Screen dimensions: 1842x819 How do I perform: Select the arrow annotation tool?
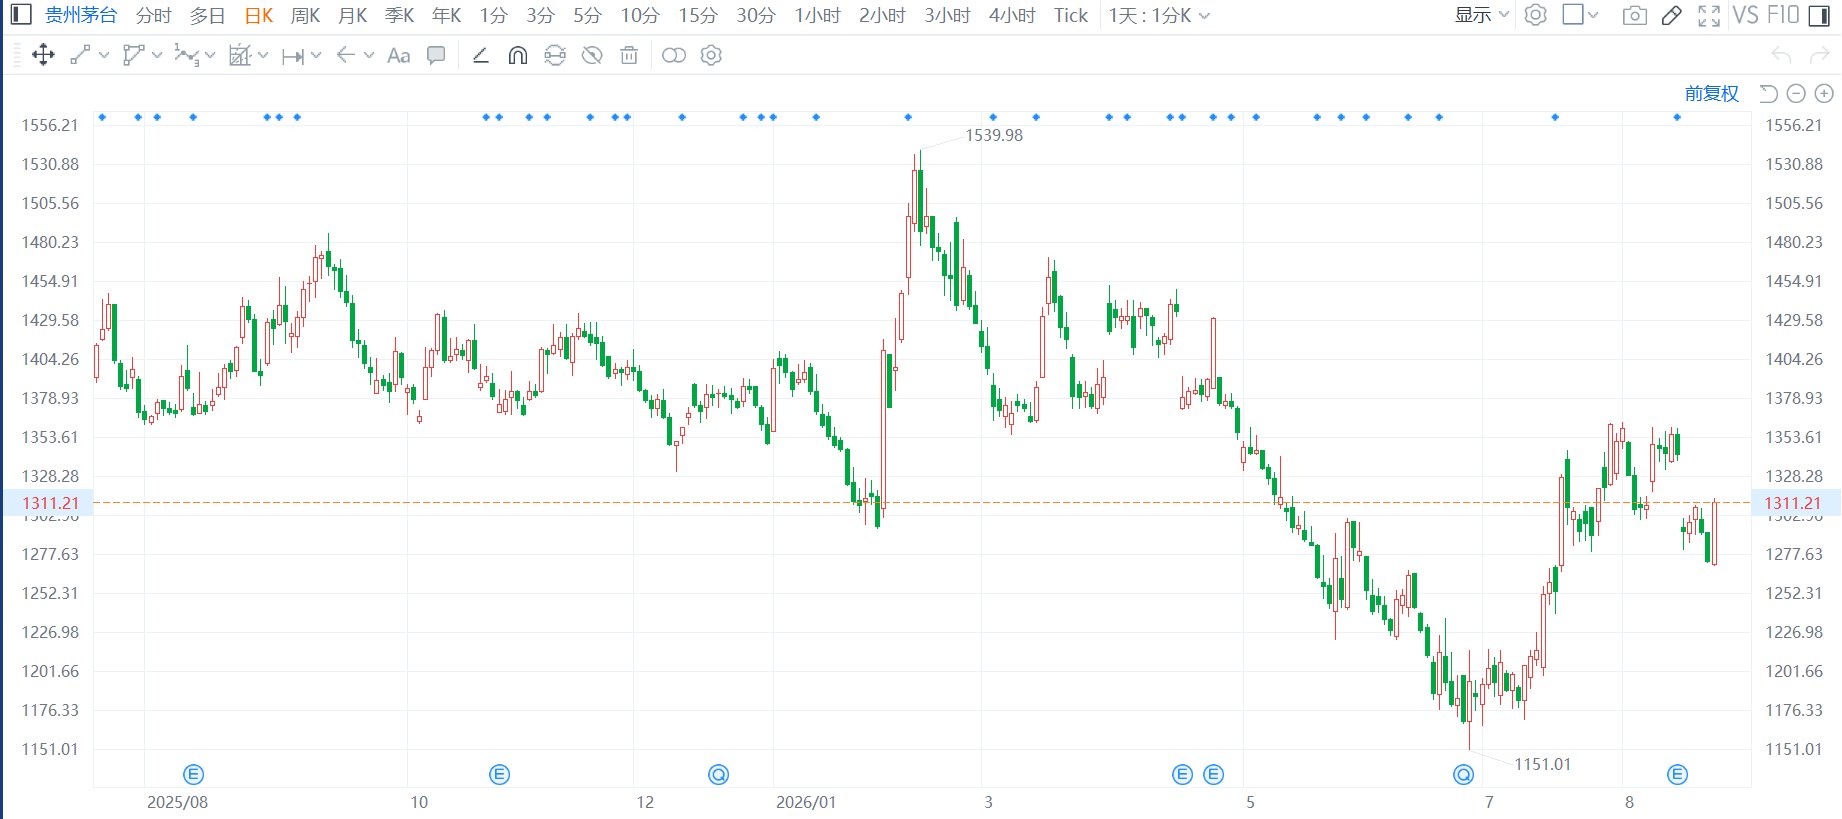tap(346, 55)
